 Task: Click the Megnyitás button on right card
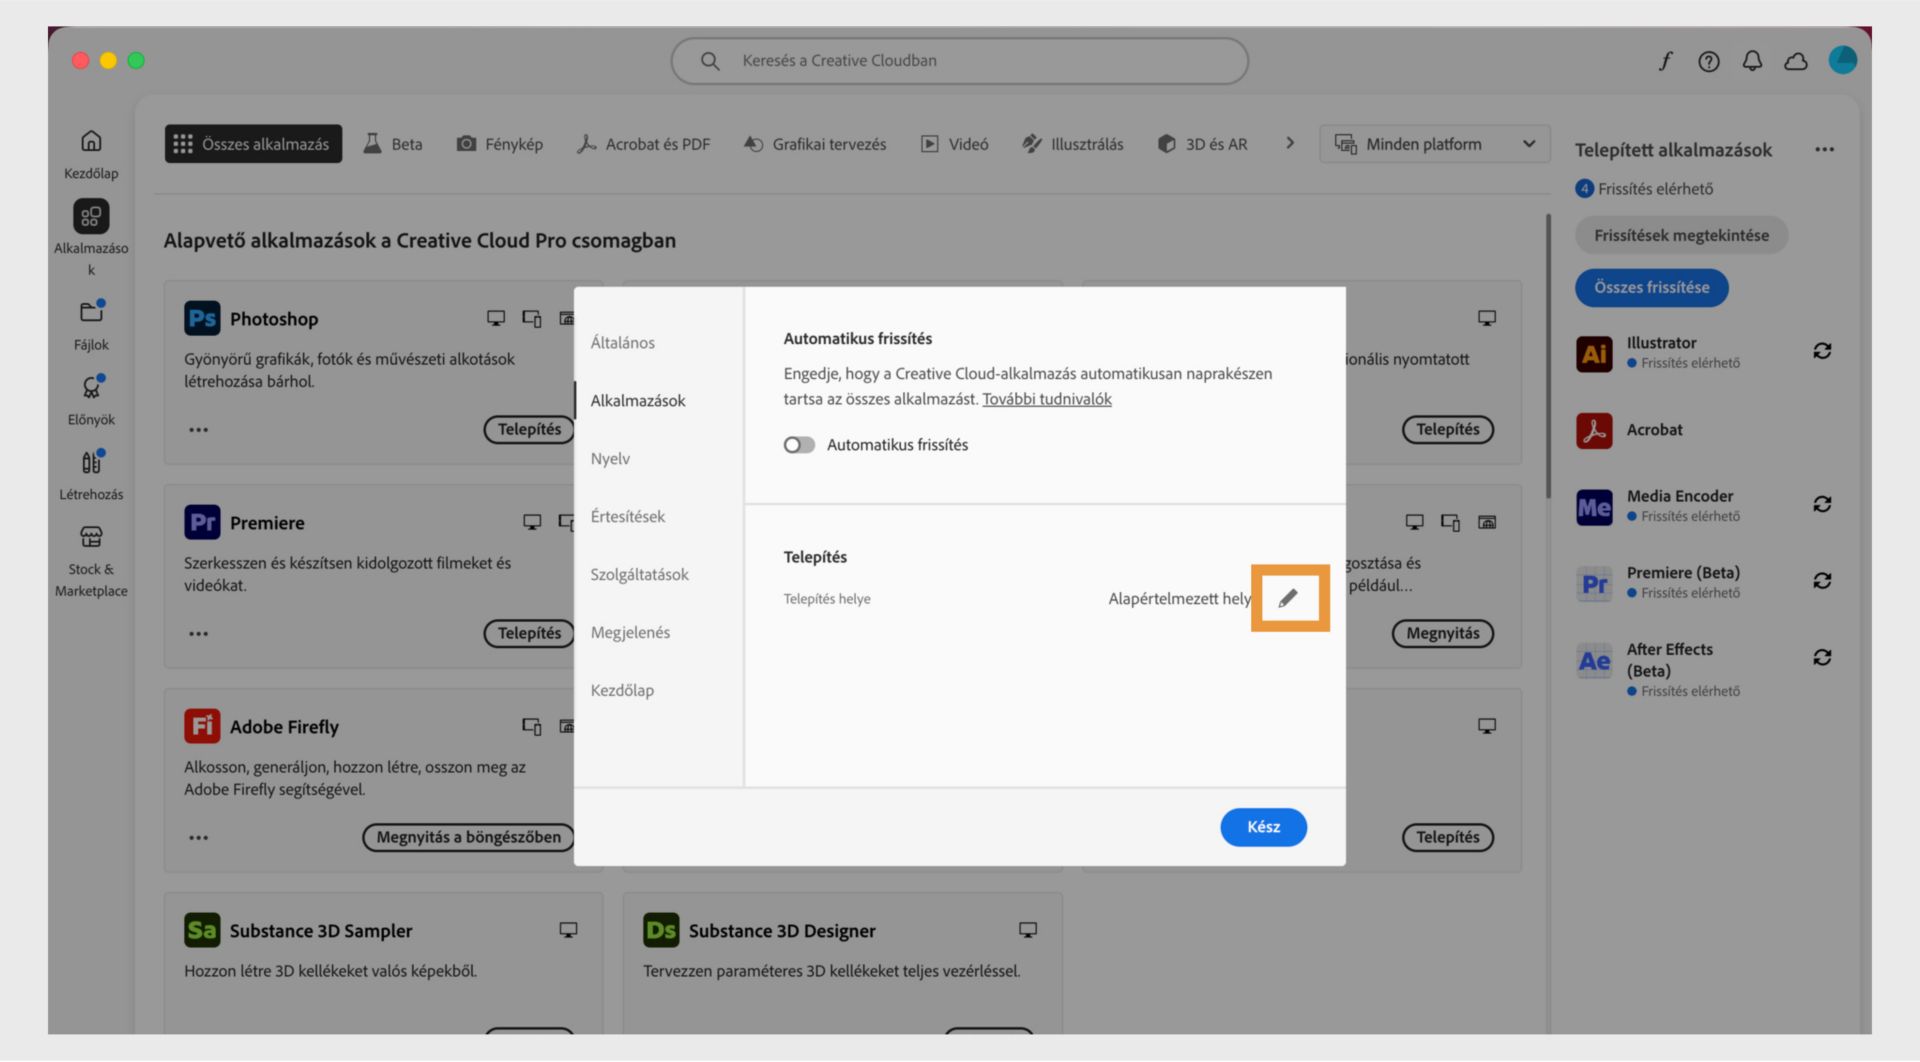click(x=1442, y=633)
